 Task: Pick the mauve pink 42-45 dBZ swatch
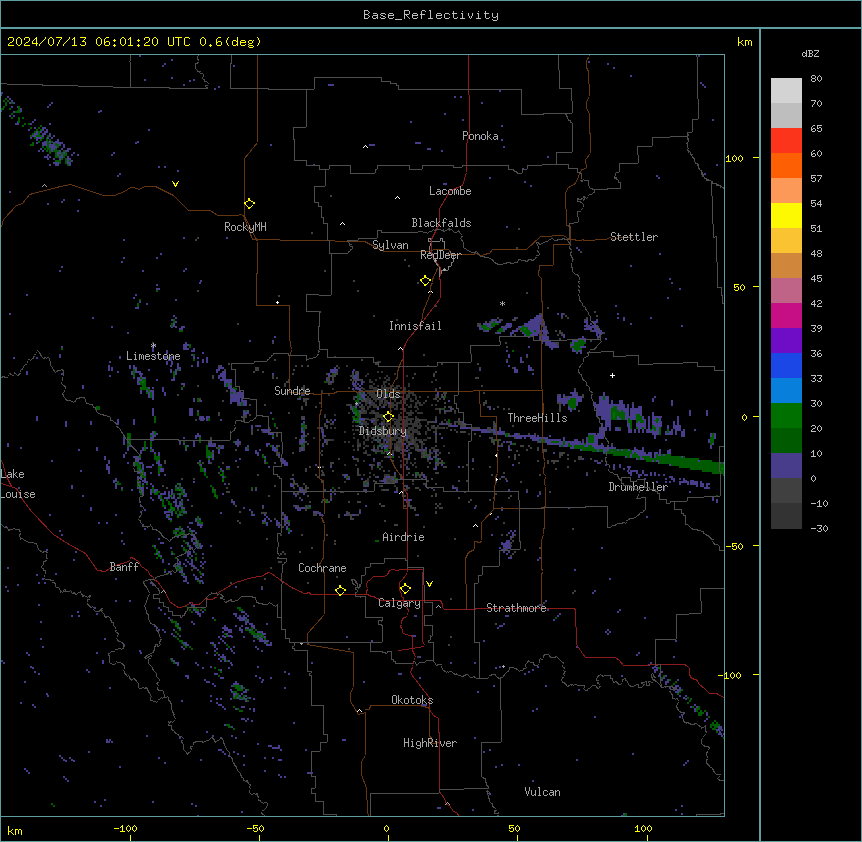coord(786,290)
